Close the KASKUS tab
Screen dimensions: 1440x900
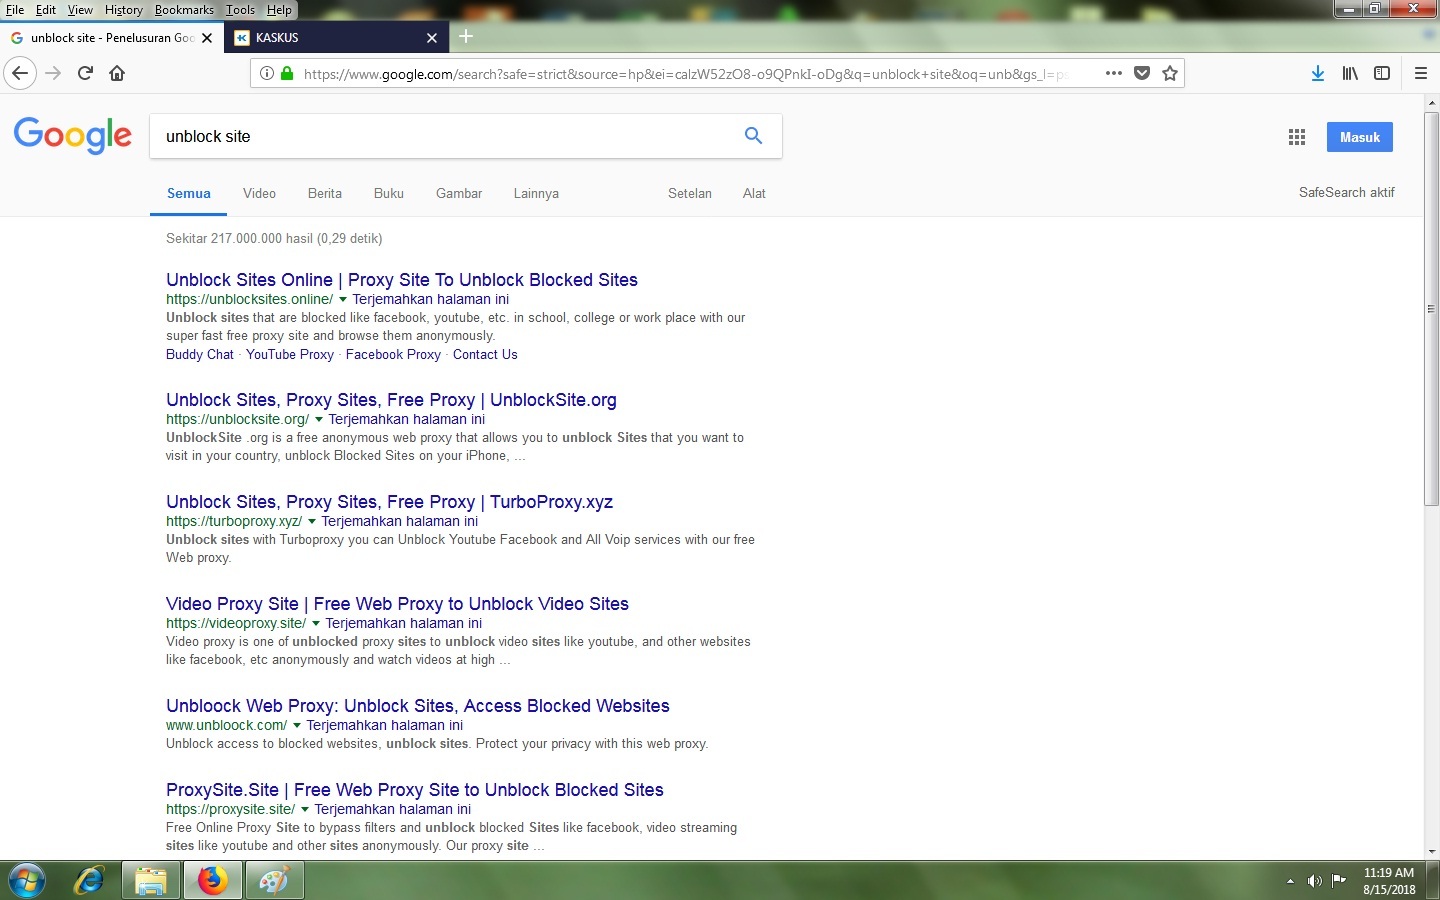coord(432,38)
